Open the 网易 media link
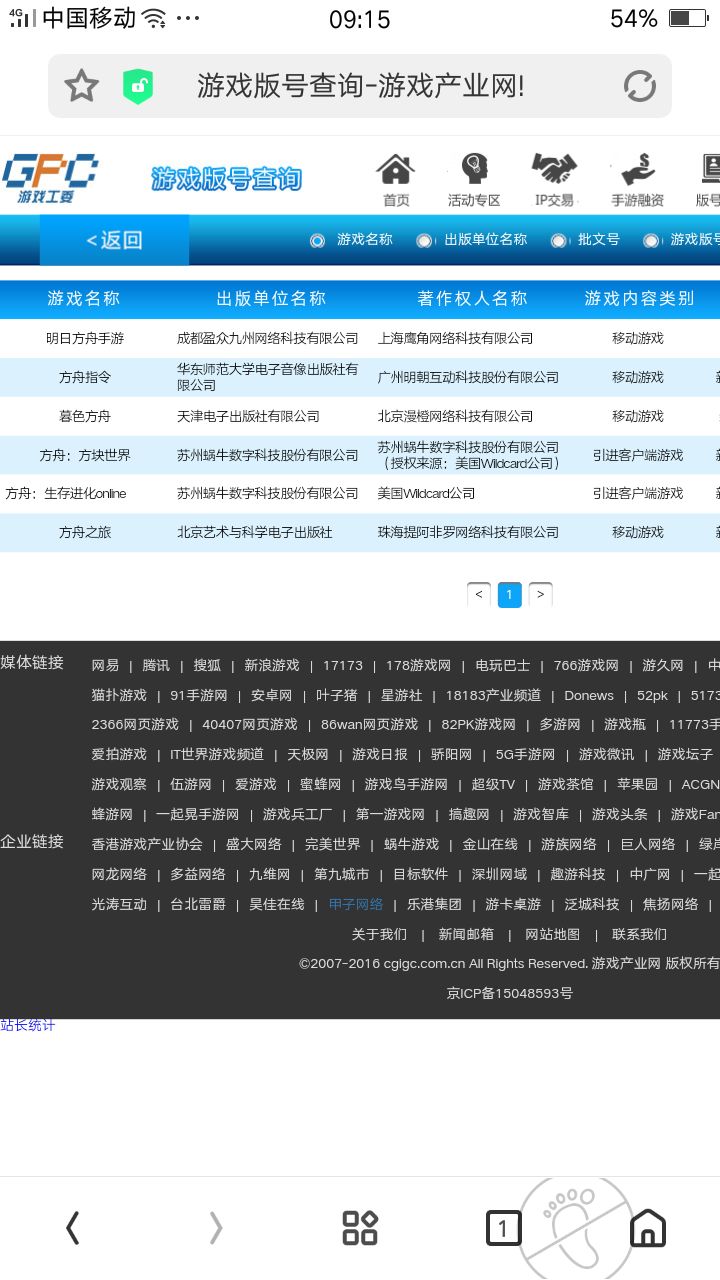 click(105, 665)
